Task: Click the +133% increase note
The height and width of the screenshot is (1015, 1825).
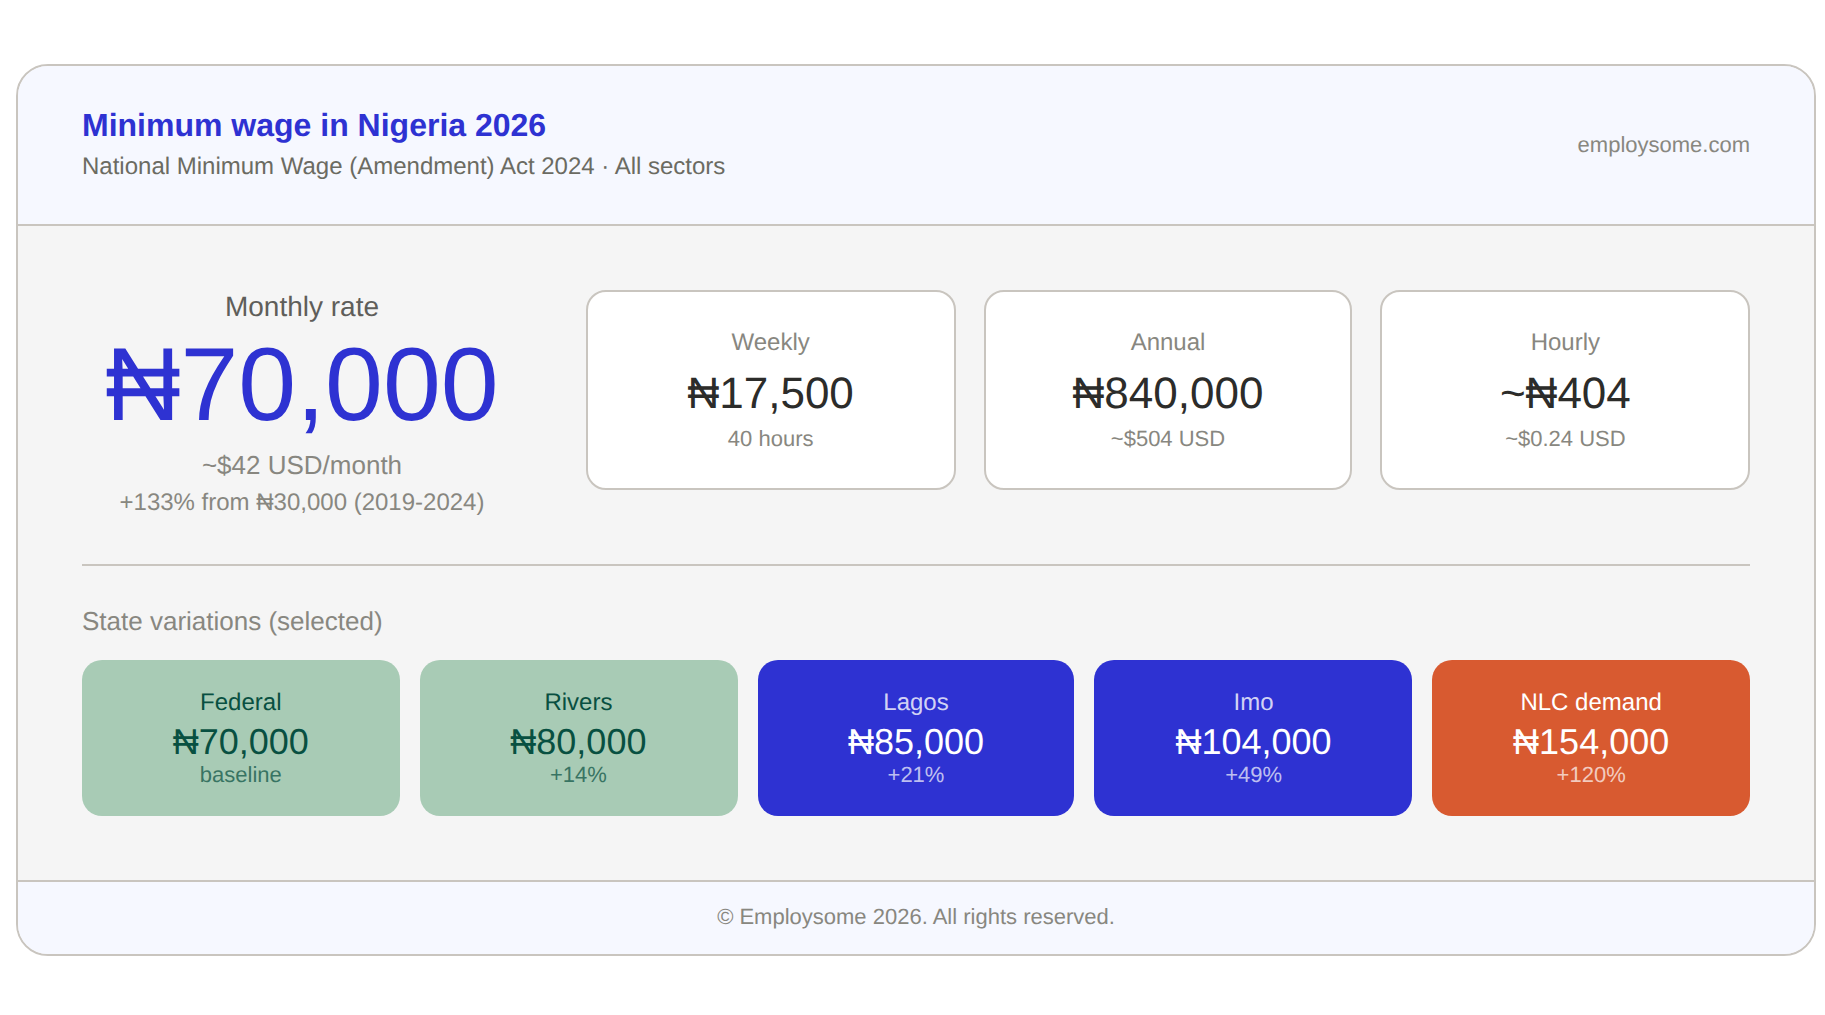Action: pos(302,503)
